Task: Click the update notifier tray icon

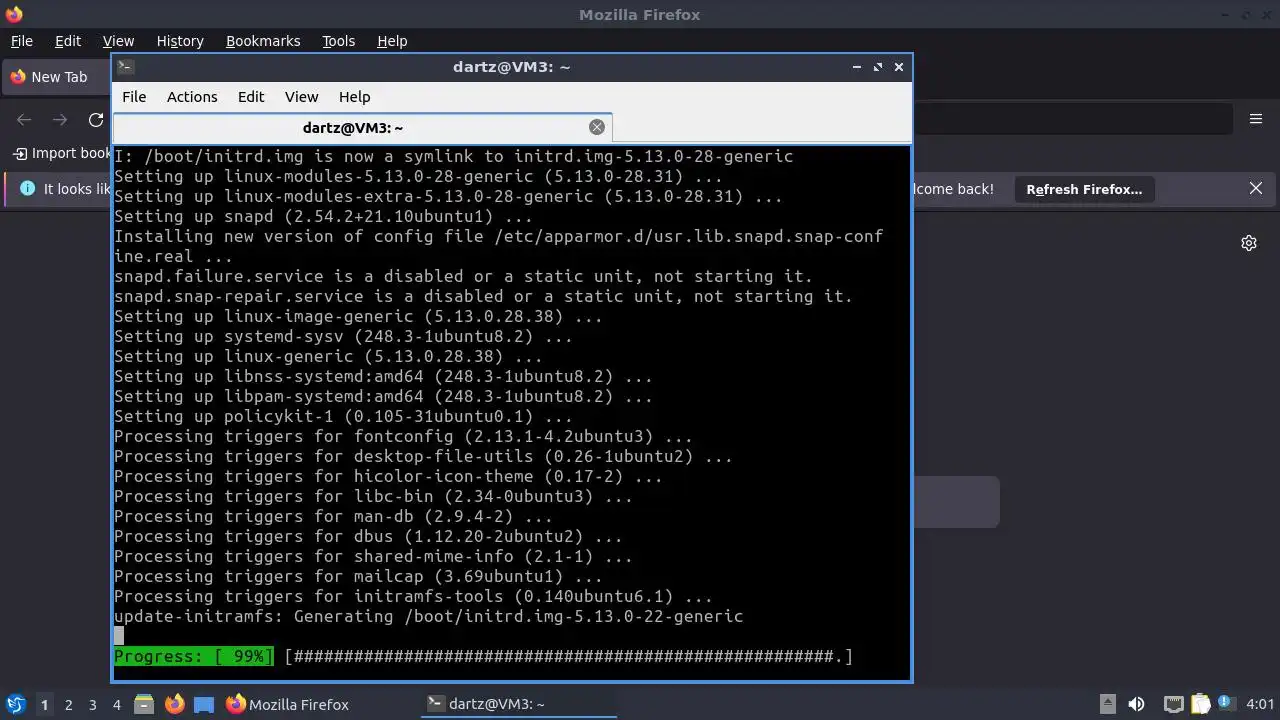Action: (x=1224, y=704)
